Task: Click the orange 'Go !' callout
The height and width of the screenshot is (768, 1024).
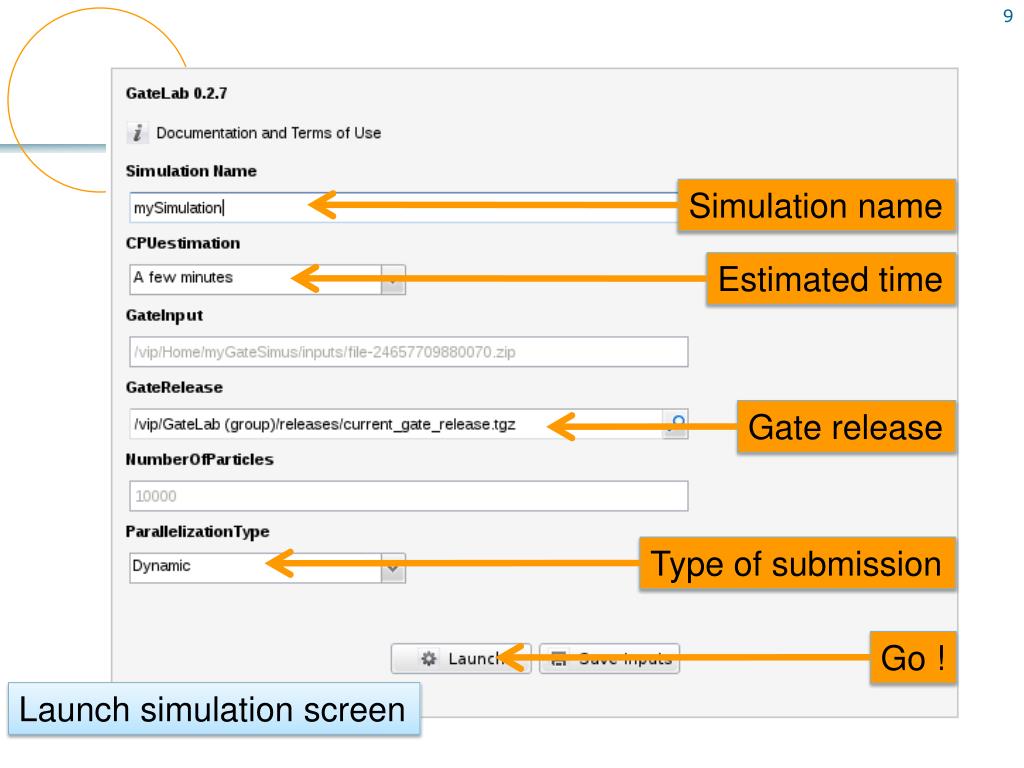Action: (909, 659)
